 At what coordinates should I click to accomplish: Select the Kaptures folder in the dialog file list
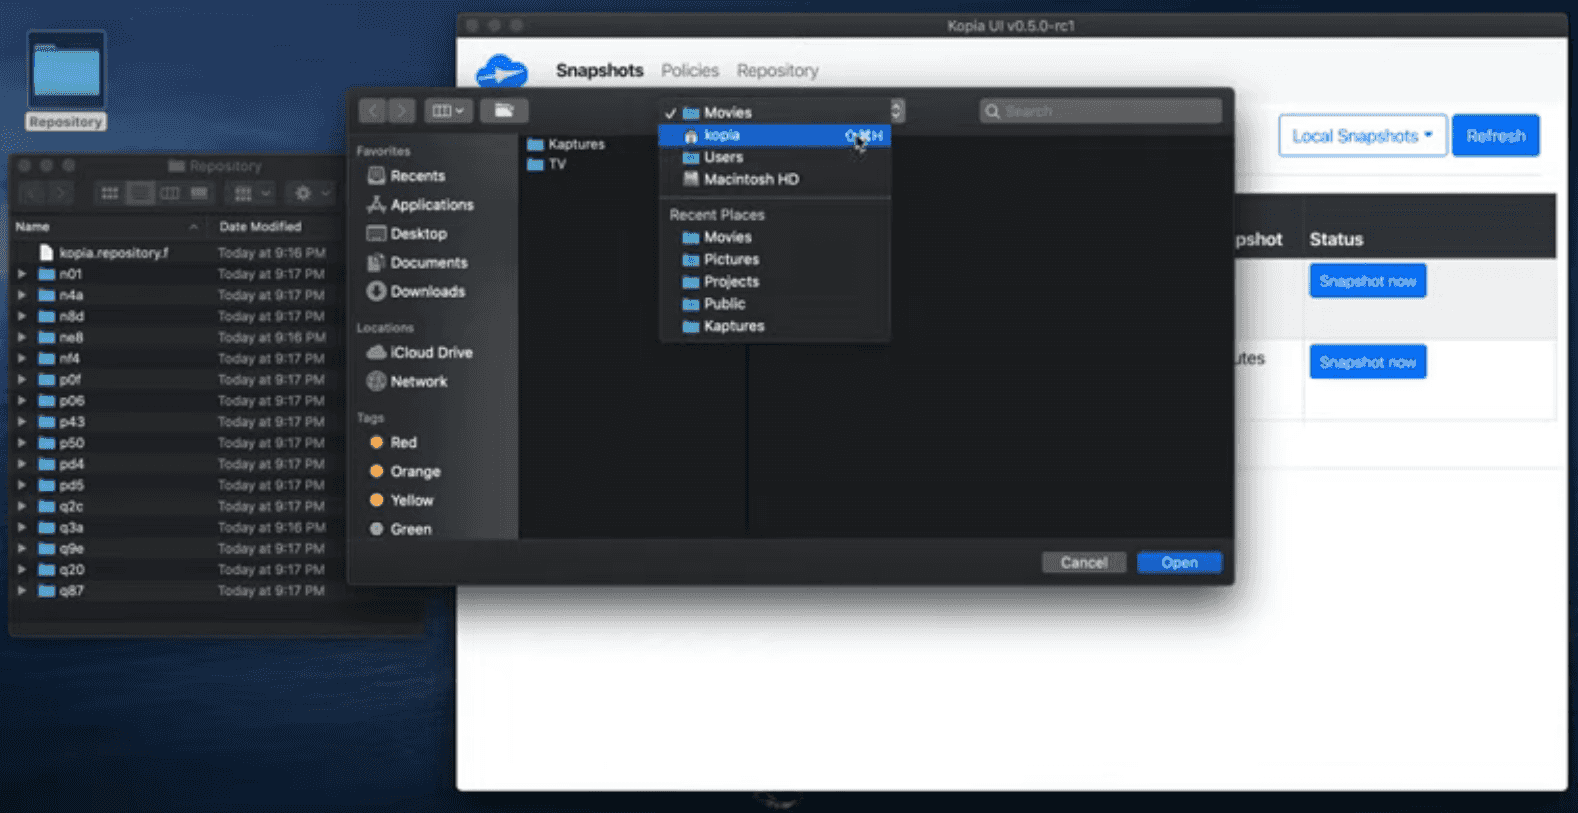(566, 144)
